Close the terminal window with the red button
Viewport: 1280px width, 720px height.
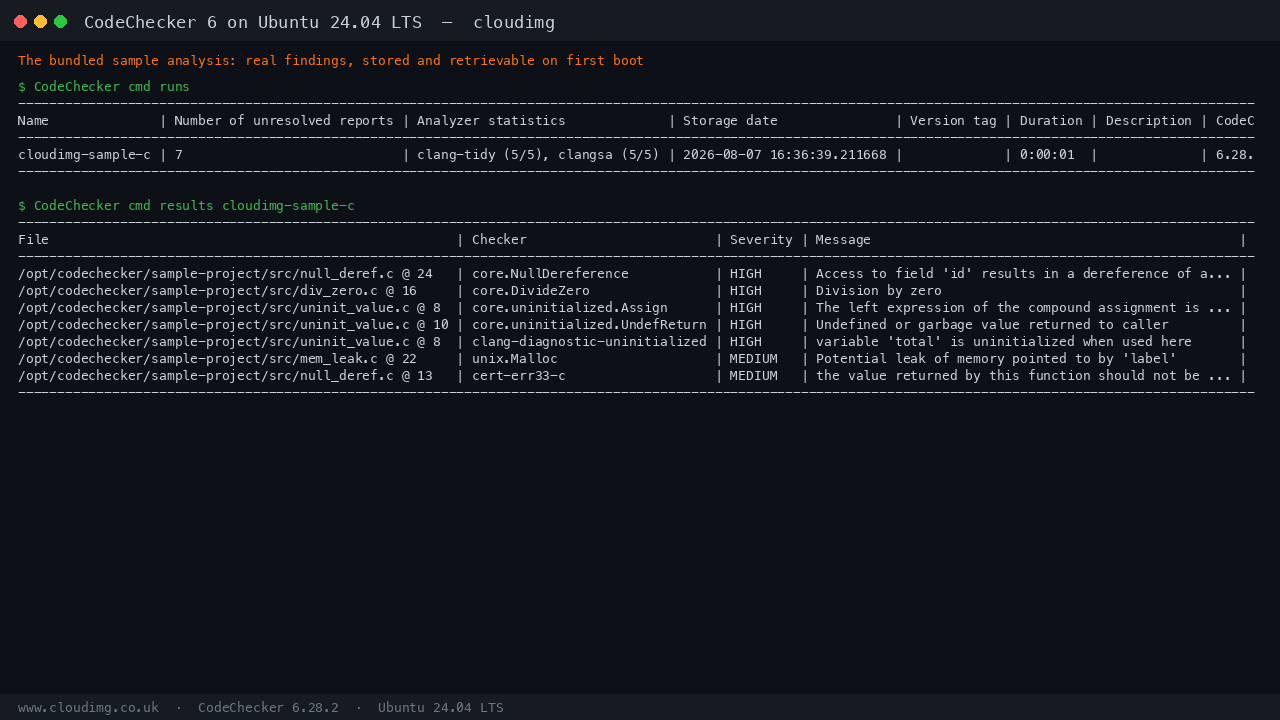(x=20, y=21)
